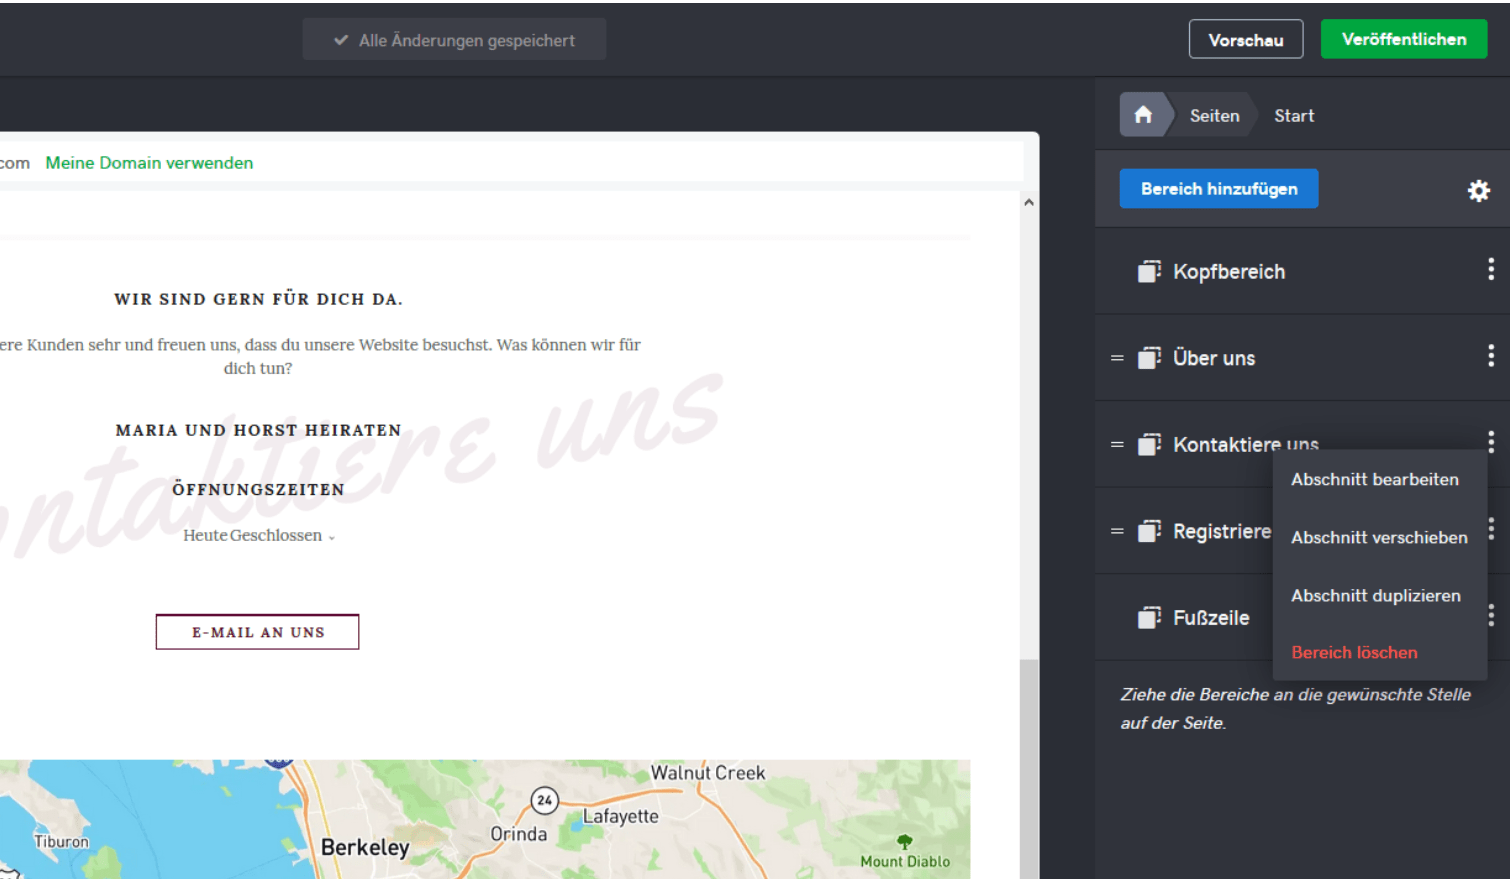
Task: Open three-dot menu for Kontaktiere uns
Action: [x=1490, y=442]
